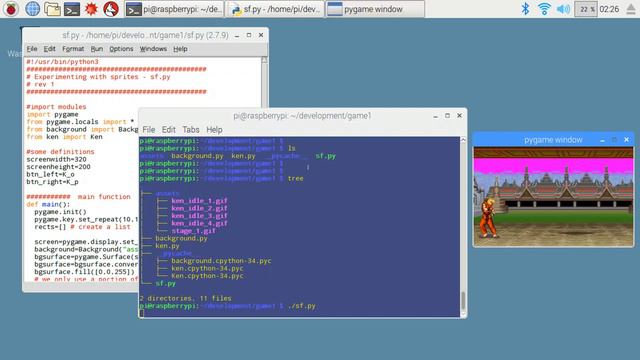Screen dimensions: 640x360
Task: Launch the web browser globe icon
Action: [32, 9]
